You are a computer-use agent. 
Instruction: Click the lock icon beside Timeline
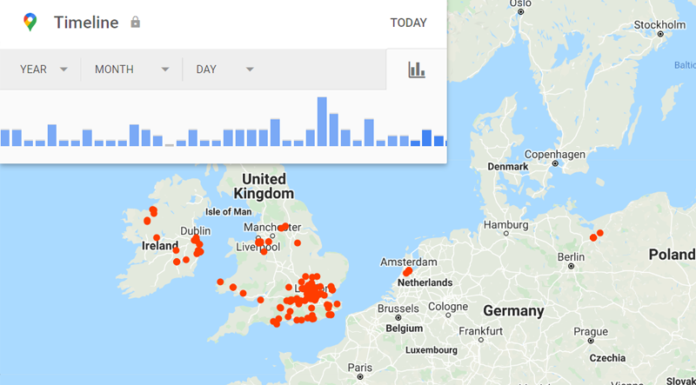point(135,22)
